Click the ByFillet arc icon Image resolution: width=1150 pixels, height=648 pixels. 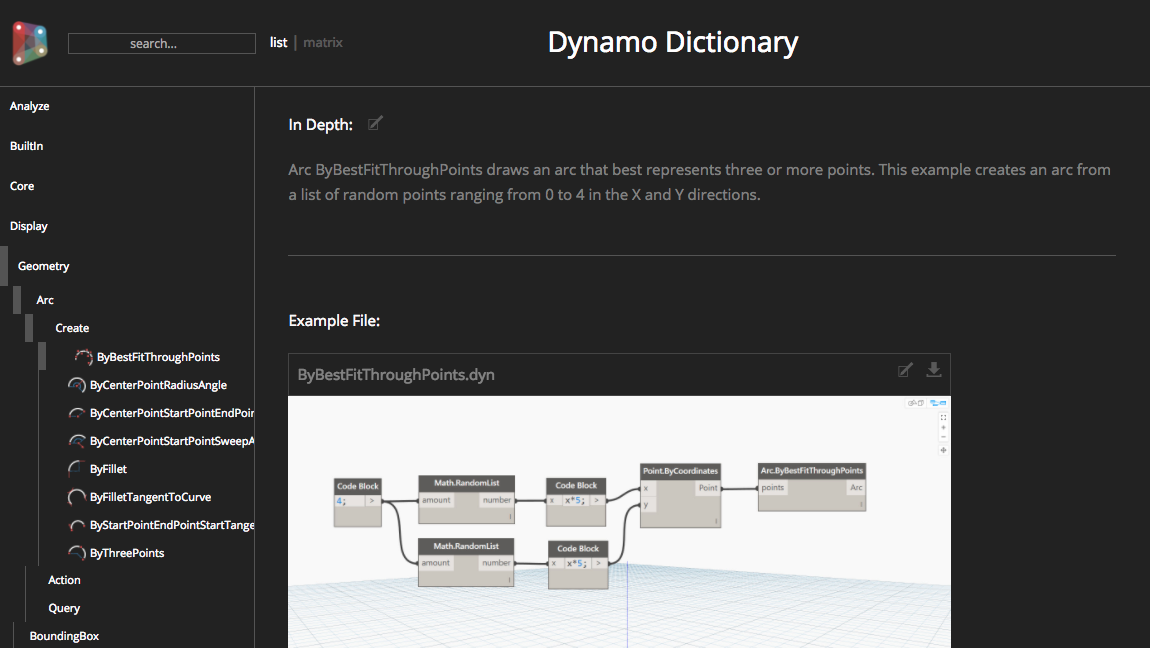coord(76,469)
